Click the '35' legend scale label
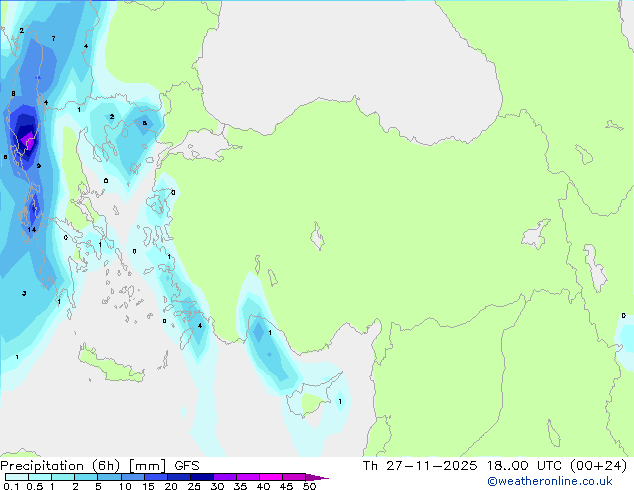Screen dimensions: 634x490 coord(240,486)
